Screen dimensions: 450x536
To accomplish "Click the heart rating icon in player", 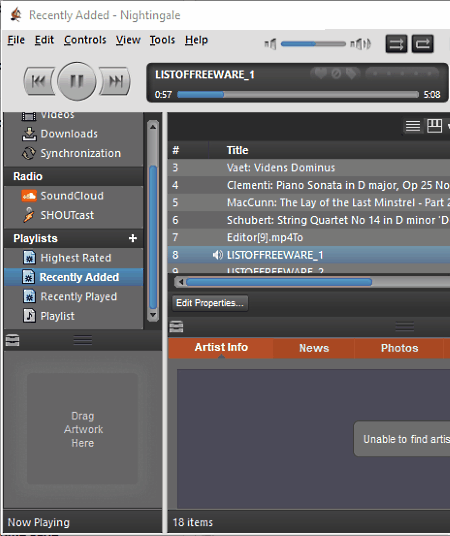I will click(x=321, y=73).
